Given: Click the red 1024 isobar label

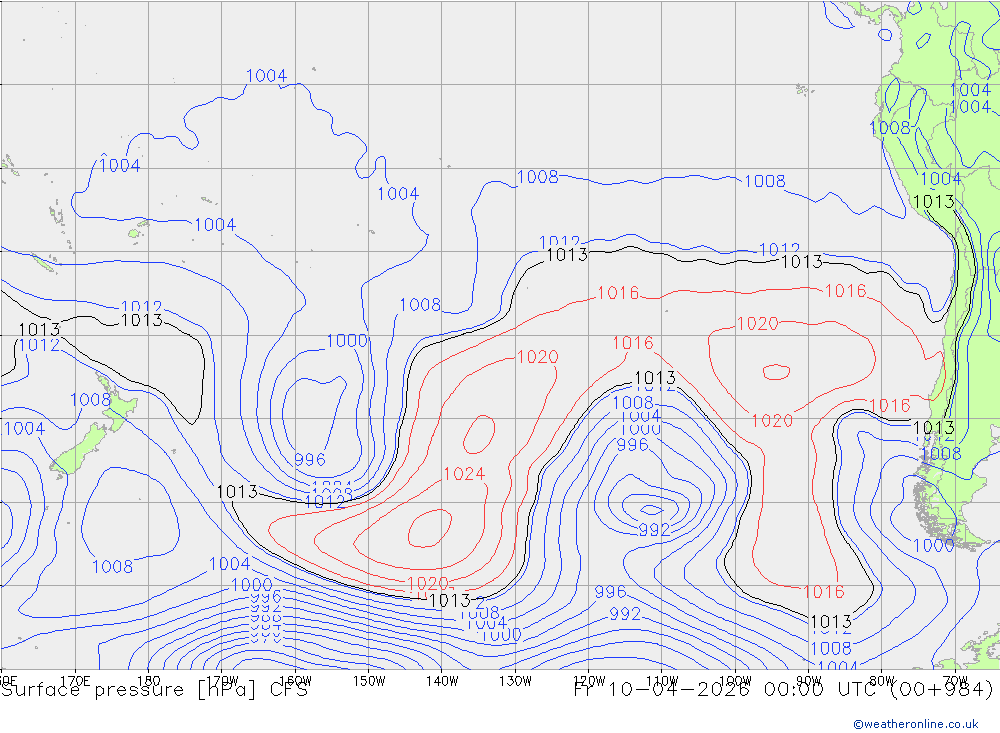Looking at the screenshot, I should [464, 473].
